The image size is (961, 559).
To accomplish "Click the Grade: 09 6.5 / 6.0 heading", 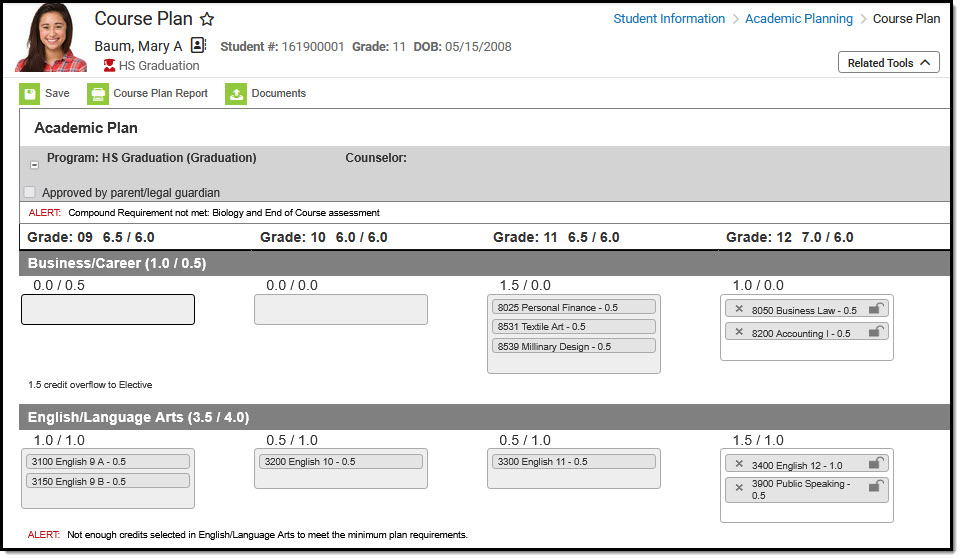I will (x=91, y=237).
